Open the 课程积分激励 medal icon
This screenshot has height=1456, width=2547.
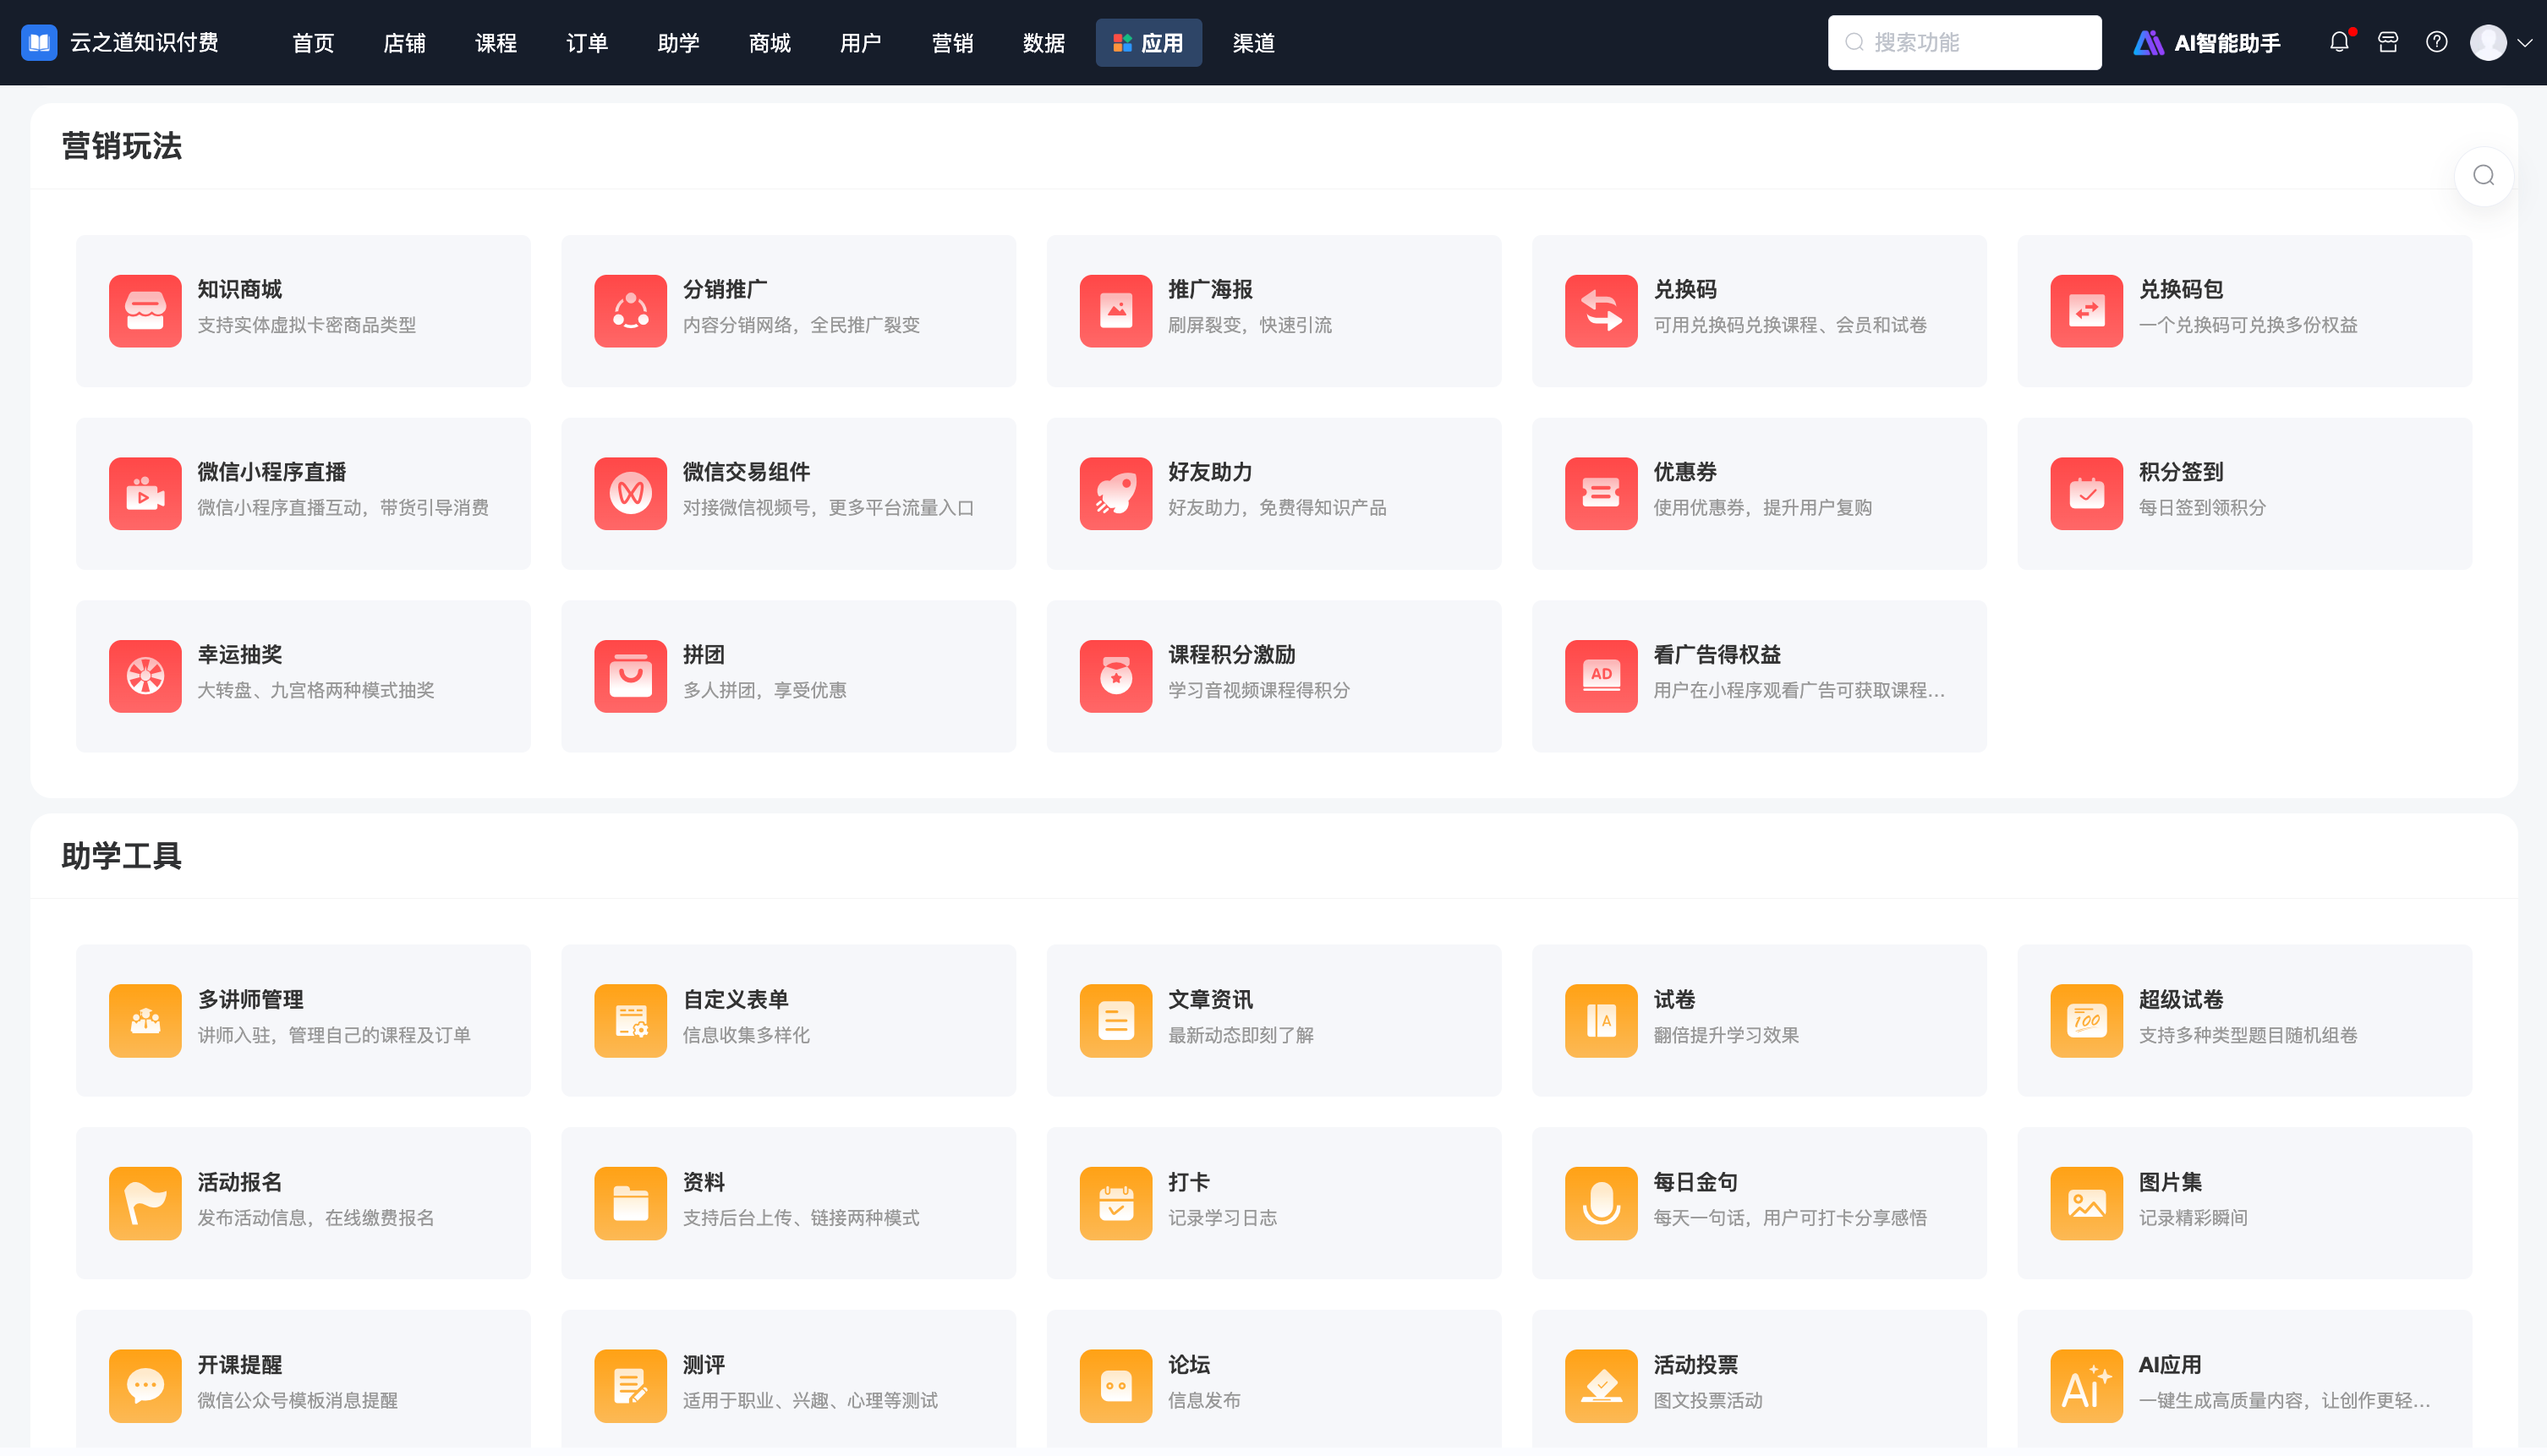click(x=1116, y=677)
